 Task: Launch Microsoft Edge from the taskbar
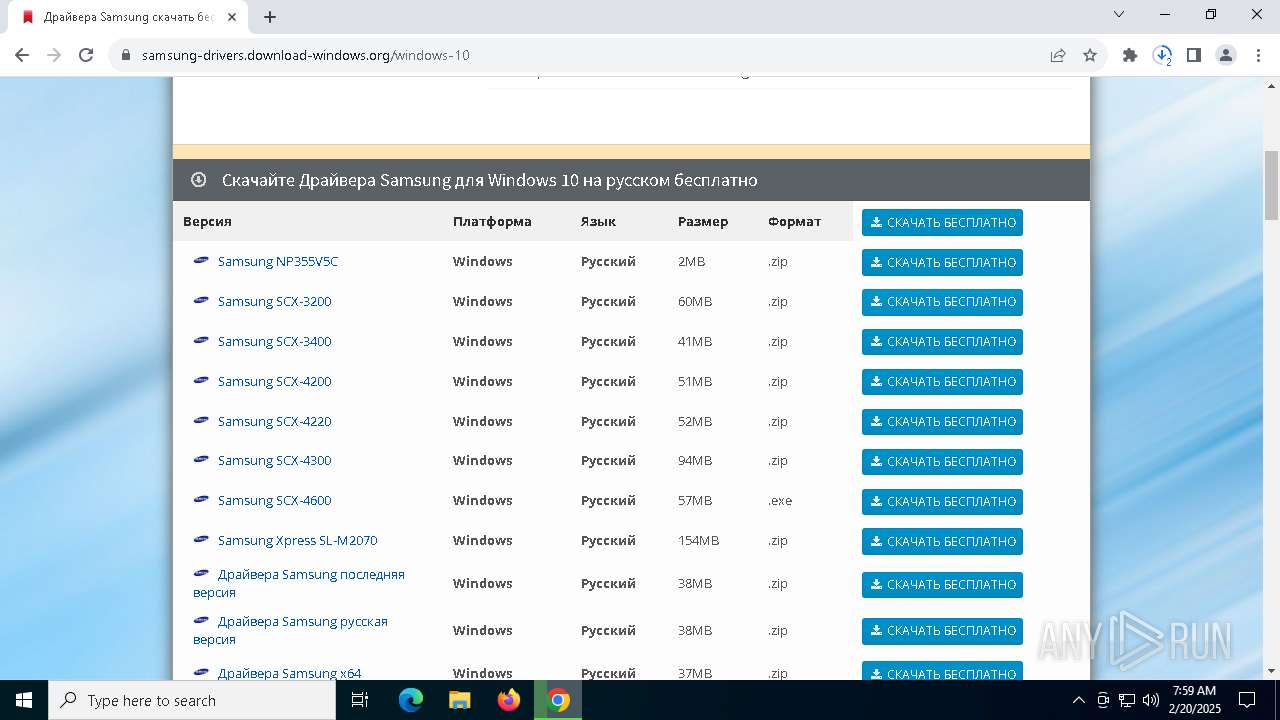411,700
